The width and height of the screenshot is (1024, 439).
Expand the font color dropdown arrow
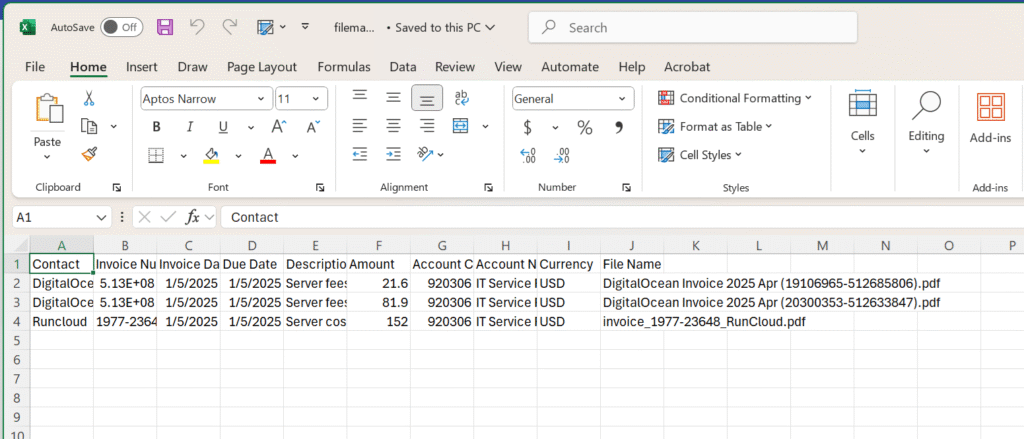[295, 155]
